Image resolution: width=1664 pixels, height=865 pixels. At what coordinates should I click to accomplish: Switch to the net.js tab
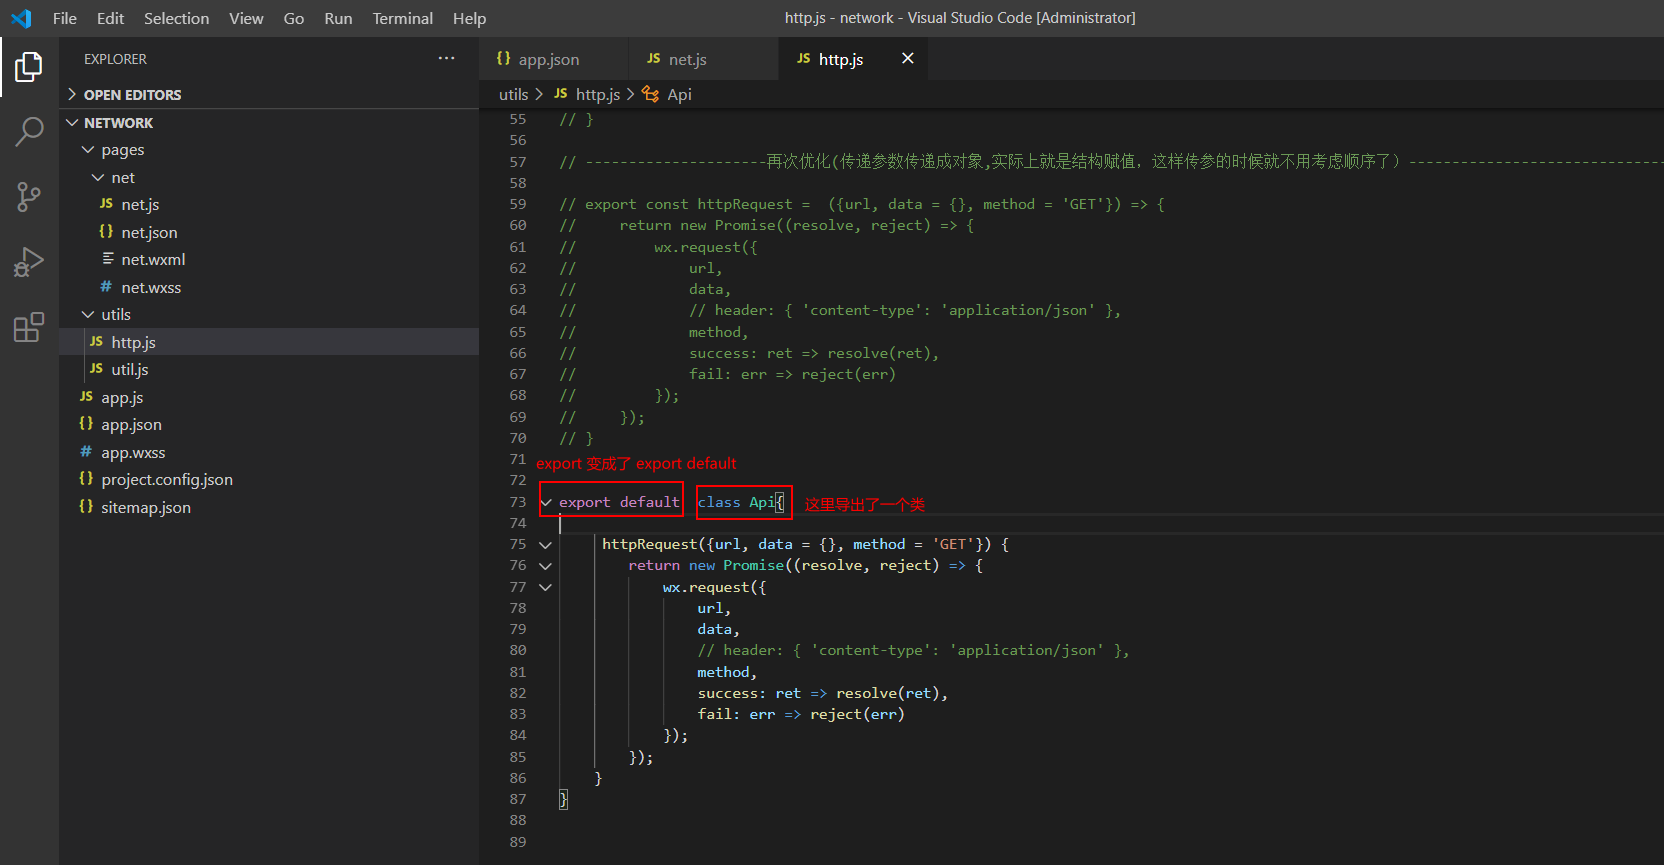(703, 59)
